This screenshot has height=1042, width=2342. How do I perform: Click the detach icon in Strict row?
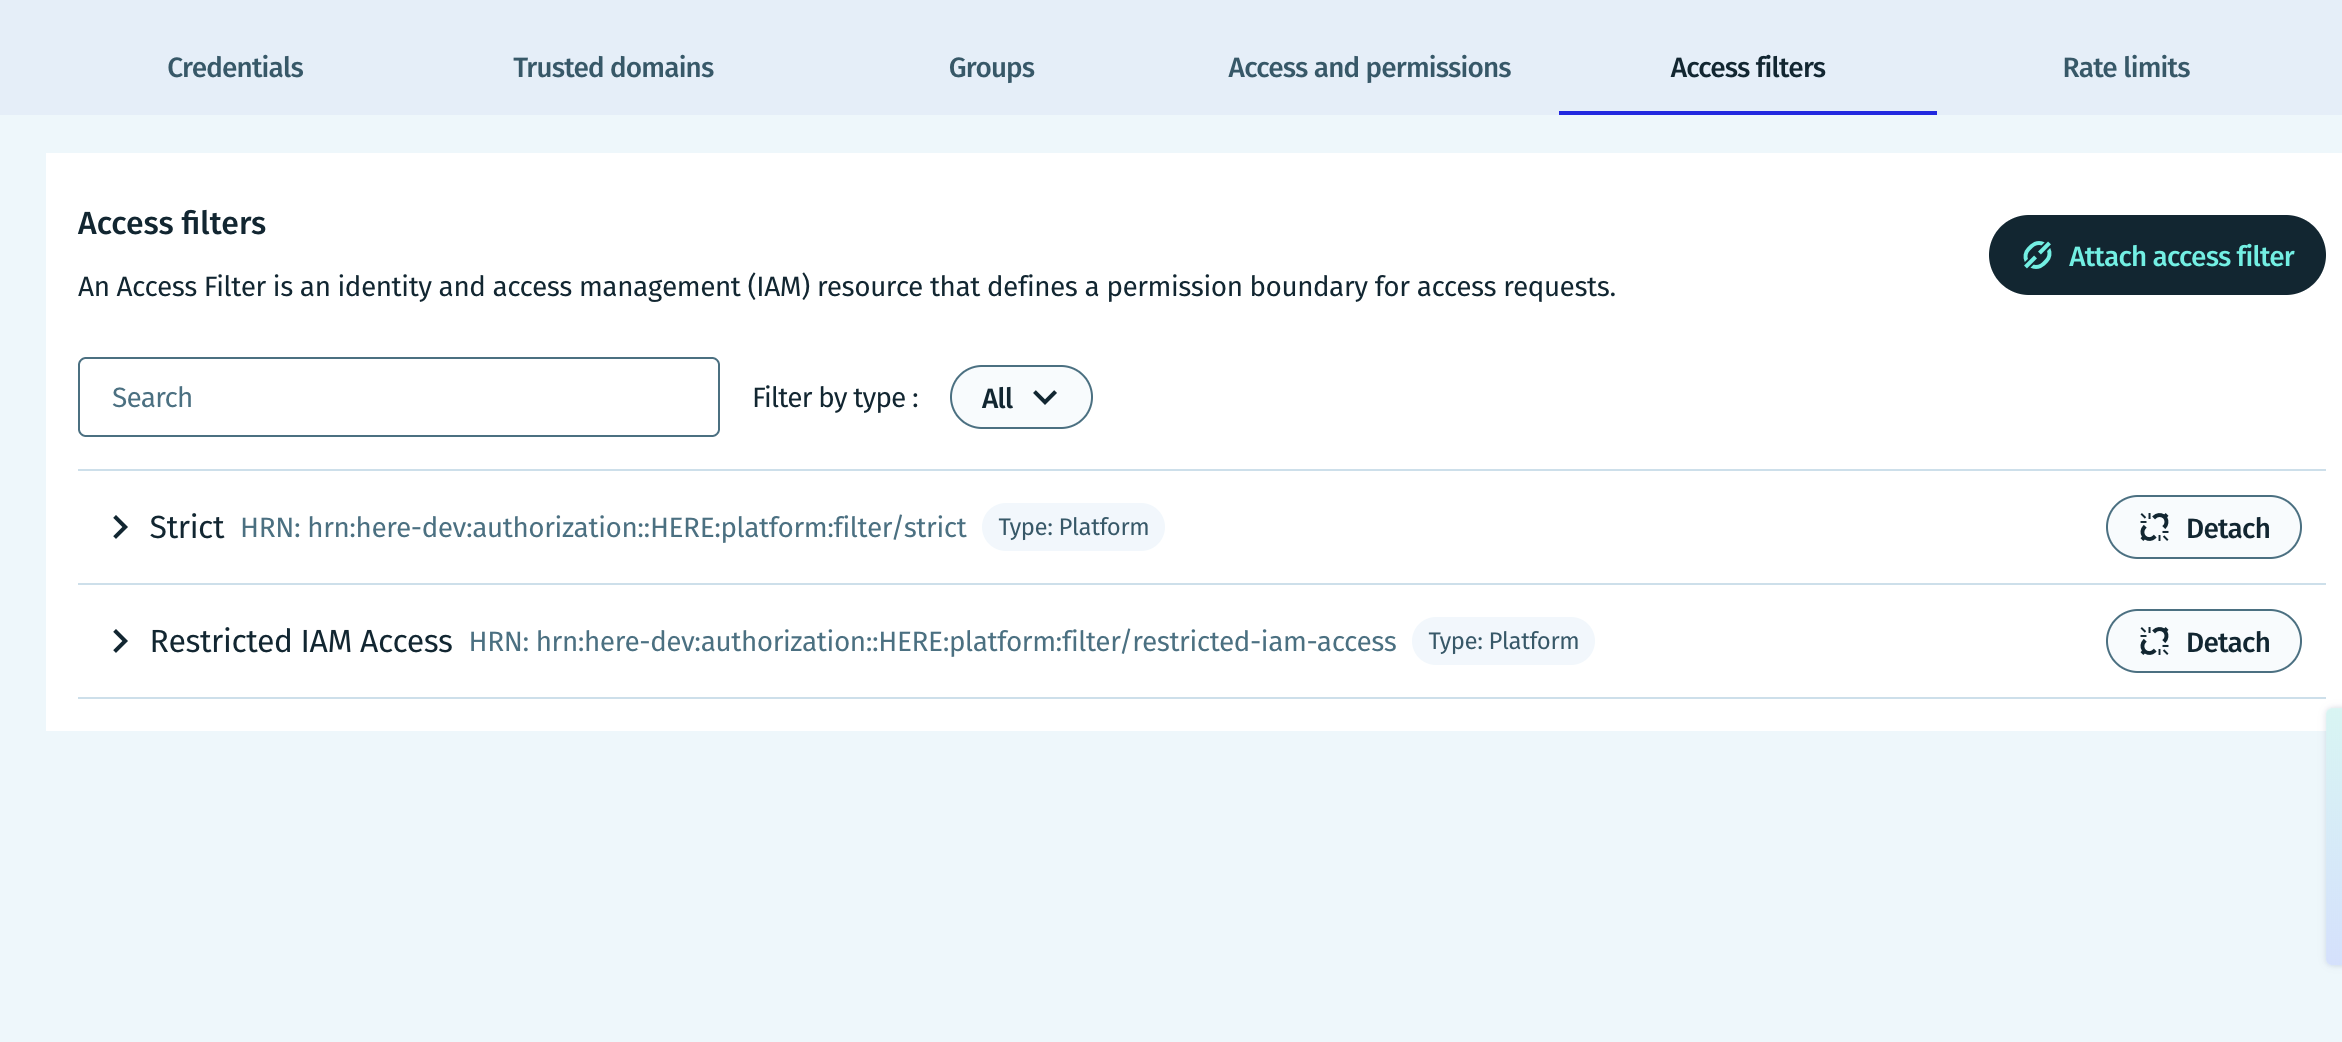point(2154,527)
